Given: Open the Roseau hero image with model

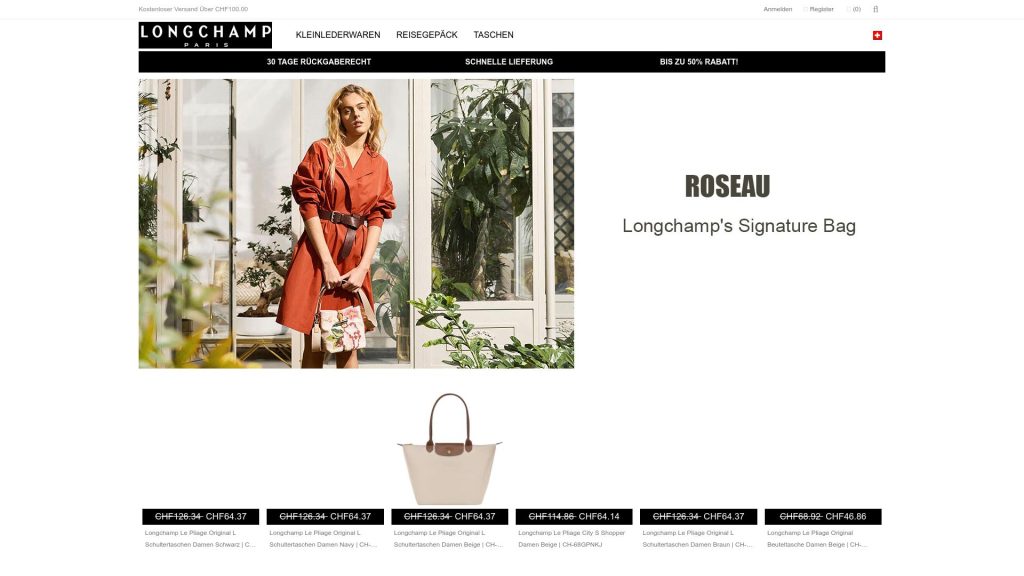Looking at the screenshot, I should point(356,224).
